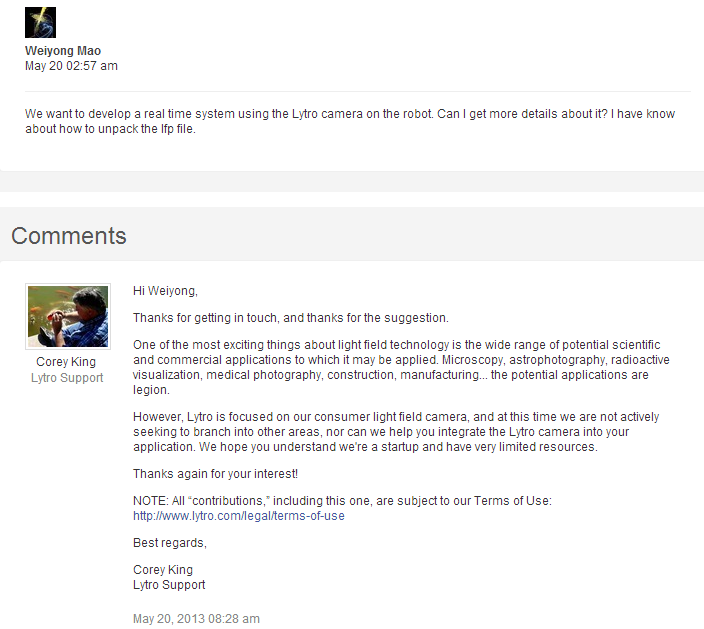
Task: Click the 'Thanks again for your interest!' line
Action: pos(215,473)
